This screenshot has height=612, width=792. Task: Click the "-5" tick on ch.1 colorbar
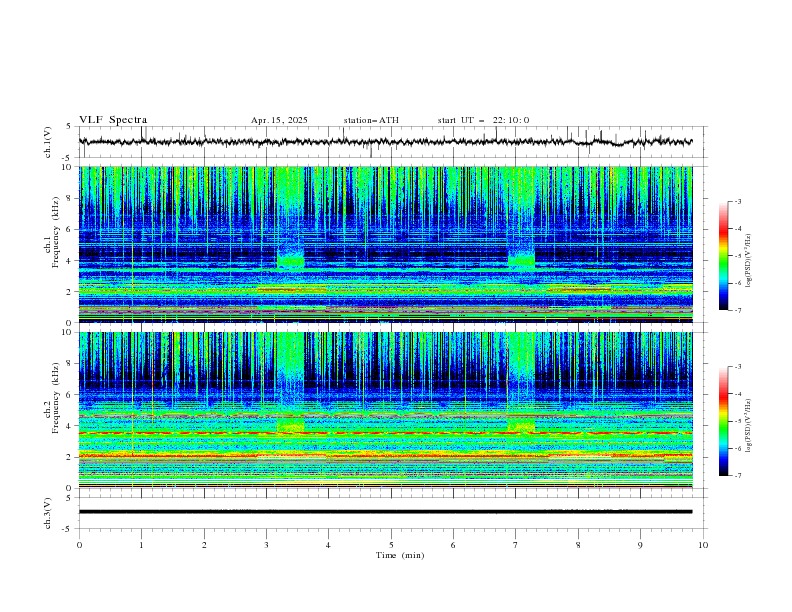click(x=737, y=256)
